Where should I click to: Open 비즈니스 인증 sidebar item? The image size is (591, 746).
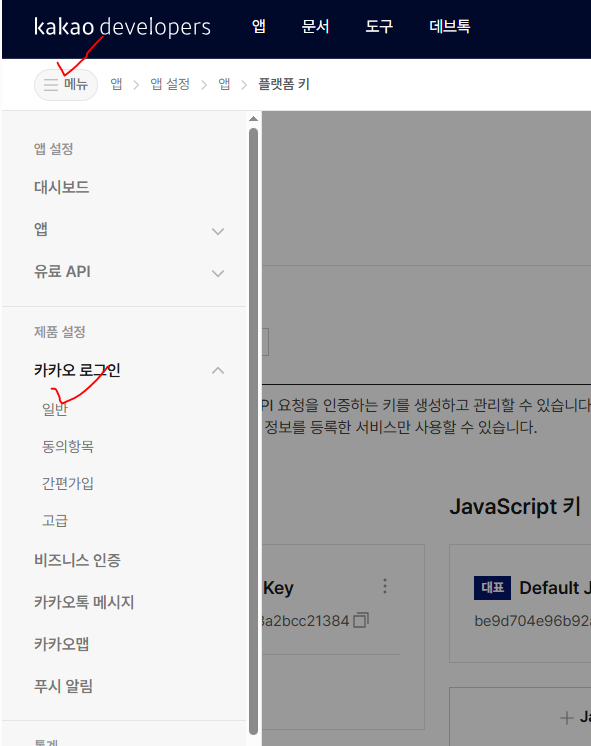[77, 560]
